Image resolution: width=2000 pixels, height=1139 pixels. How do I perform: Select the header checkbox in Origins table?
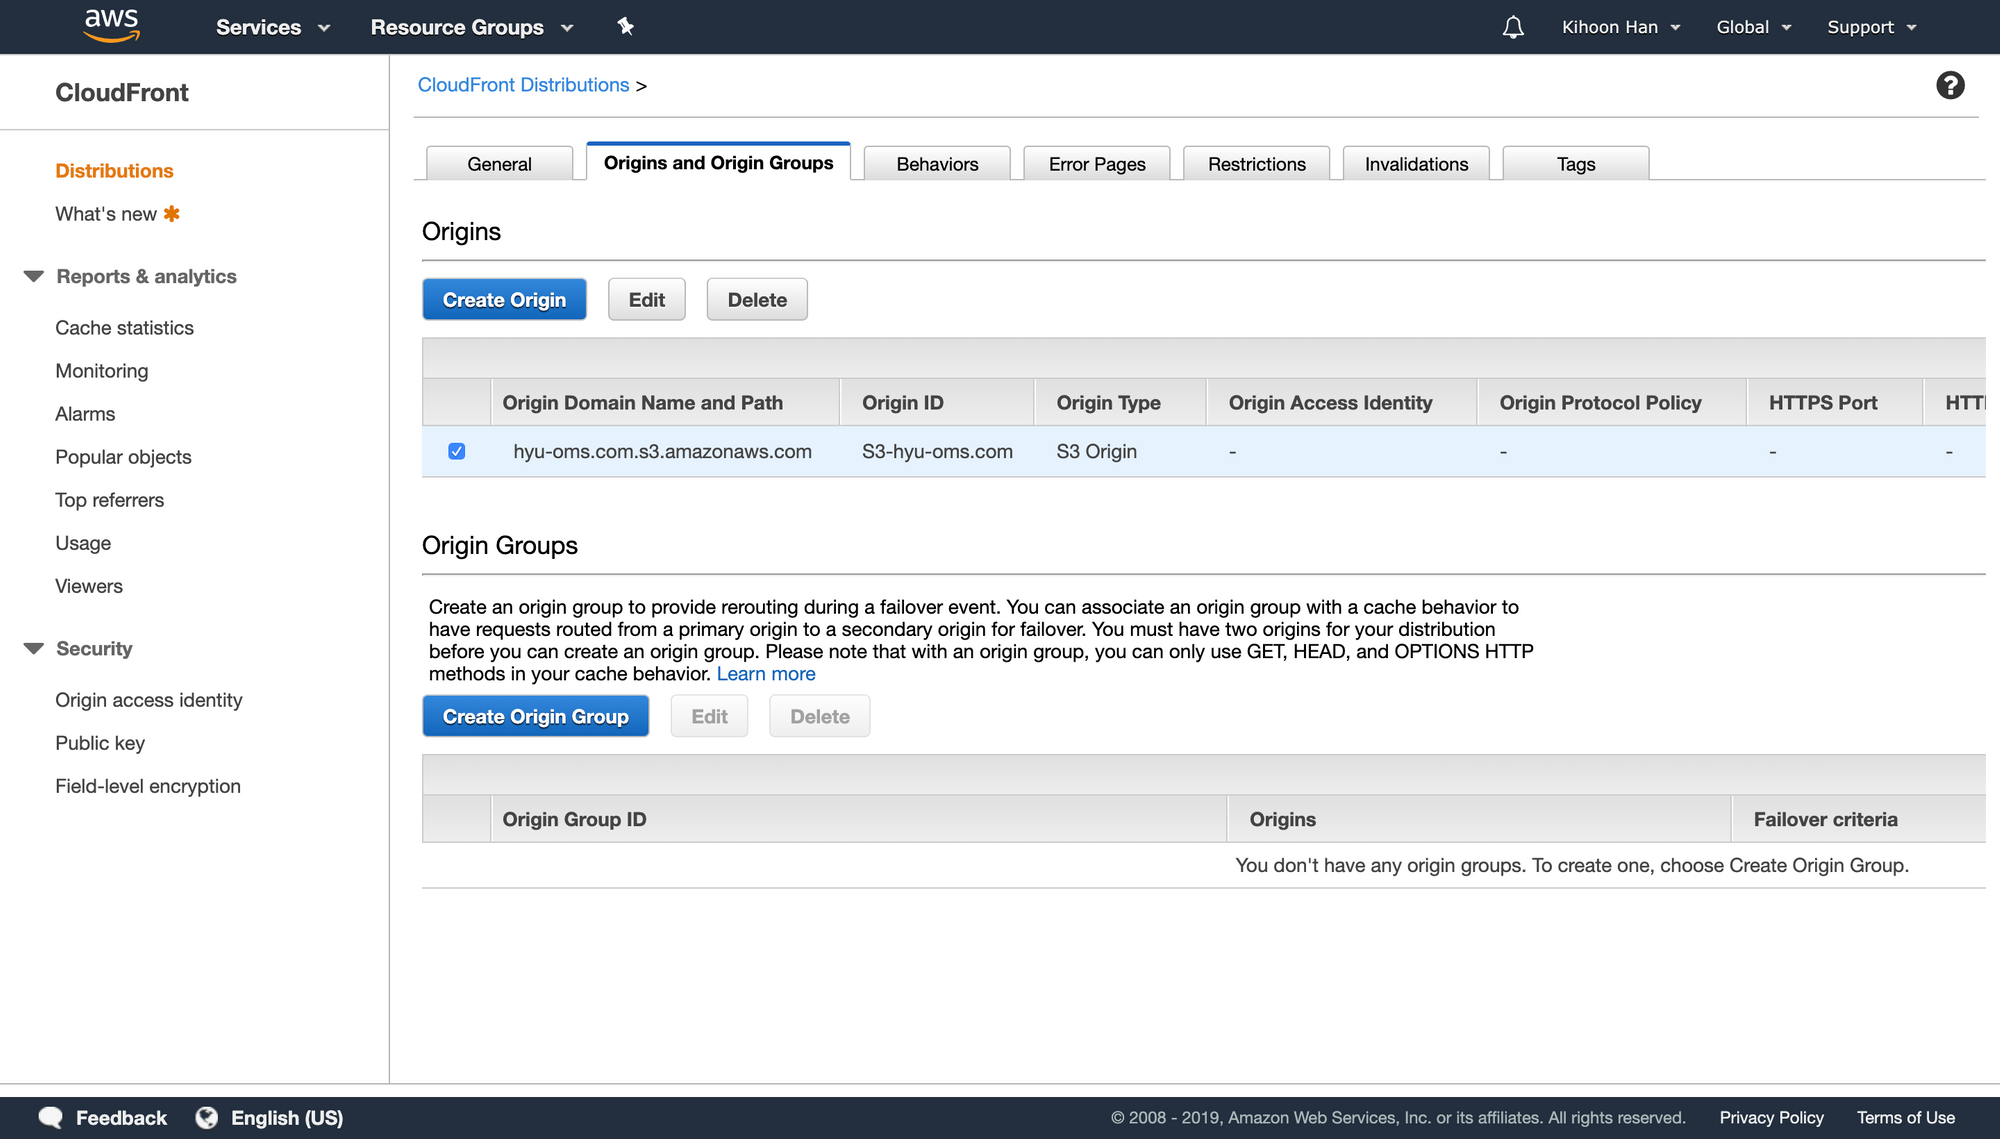[x=456, y=402]
